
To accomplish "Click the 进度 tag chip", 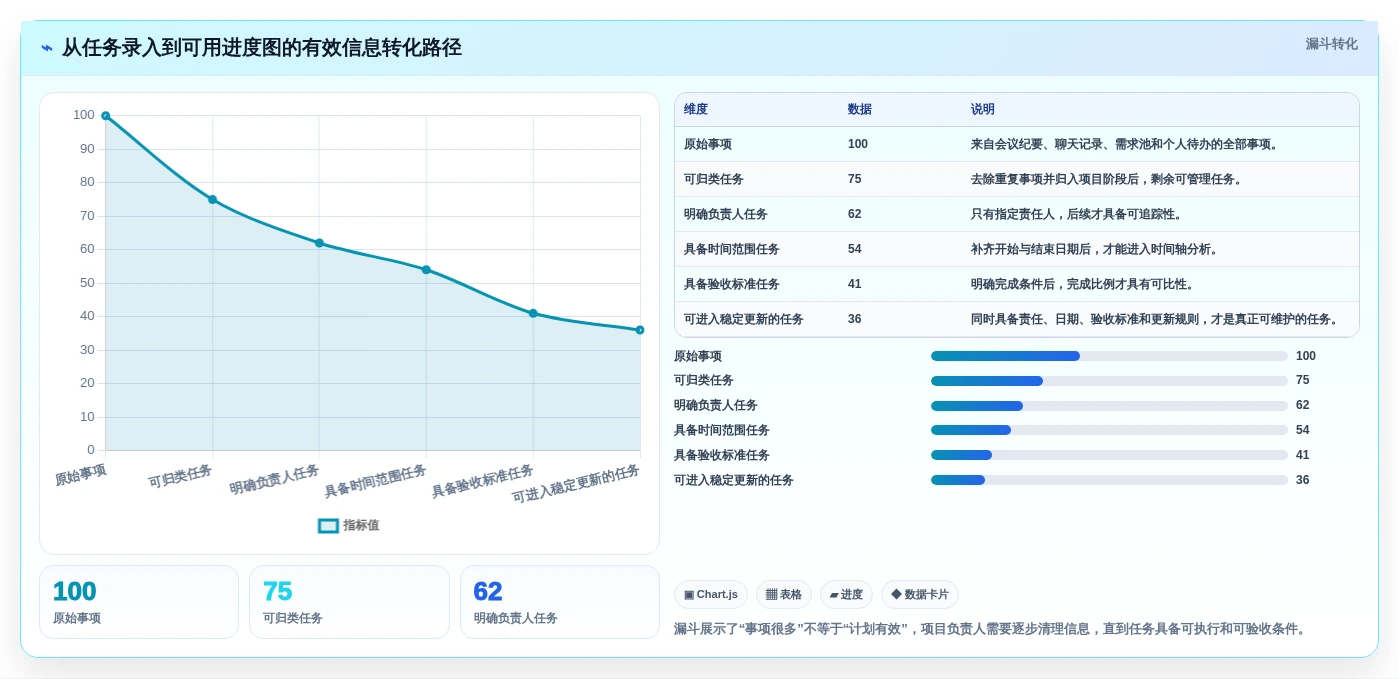I will point(846,594).
